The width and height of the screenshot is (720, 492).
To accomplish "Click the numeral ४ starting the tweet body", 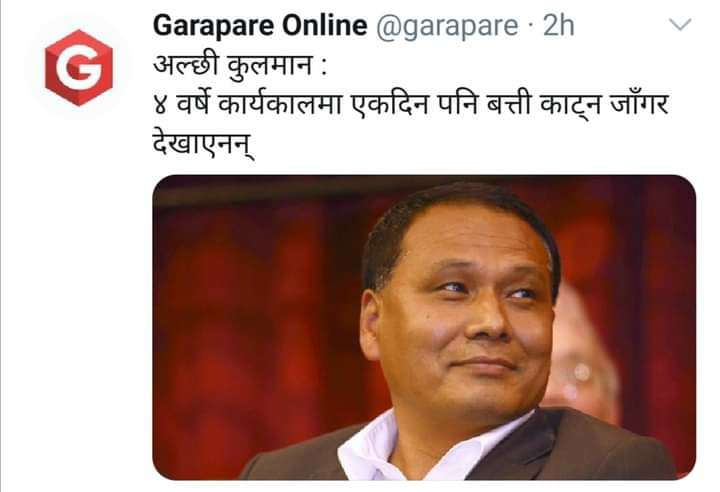I will pyautogui.click(x=160, y=106).
